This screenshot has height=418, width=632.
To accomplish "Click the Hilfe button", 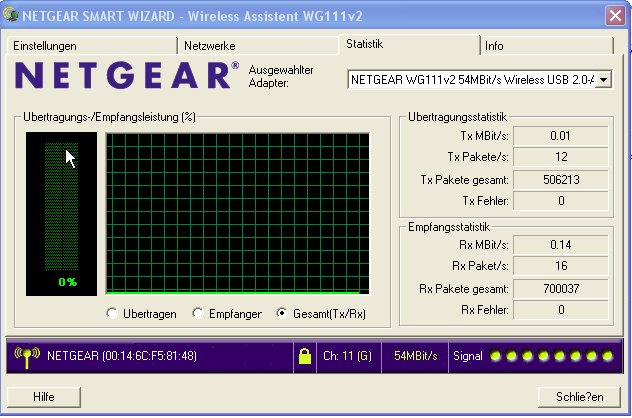I will click(x=44, y=397).
